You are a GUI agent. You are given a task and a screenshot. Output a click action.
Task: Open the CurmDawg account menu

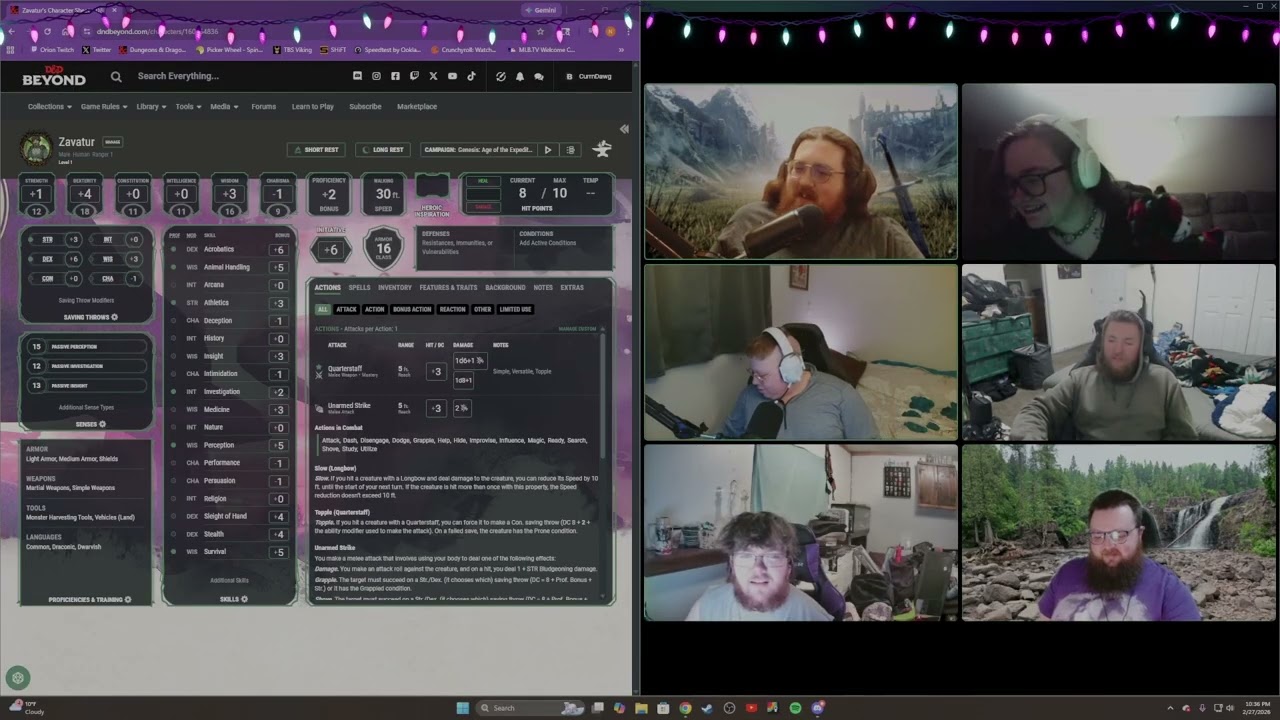click(589, 76)
